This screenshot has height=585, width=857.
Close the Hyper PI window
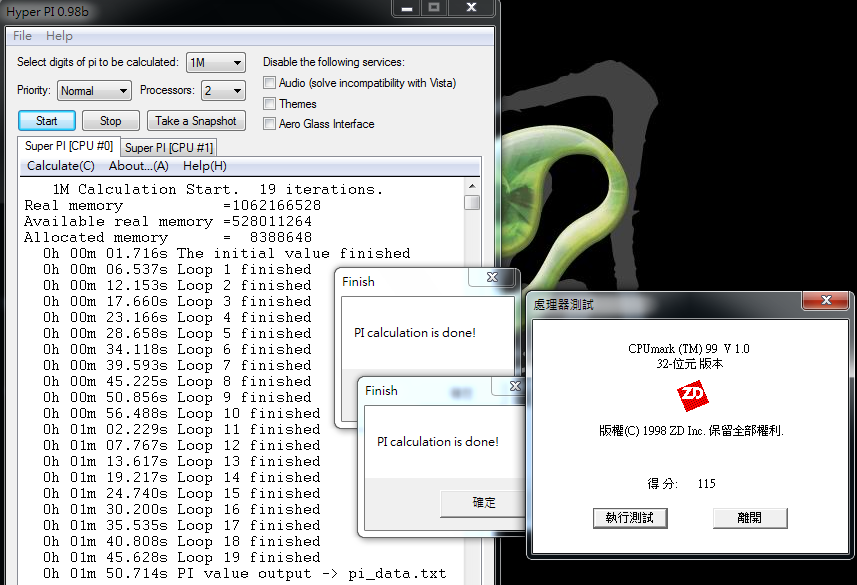pos(471,8)
